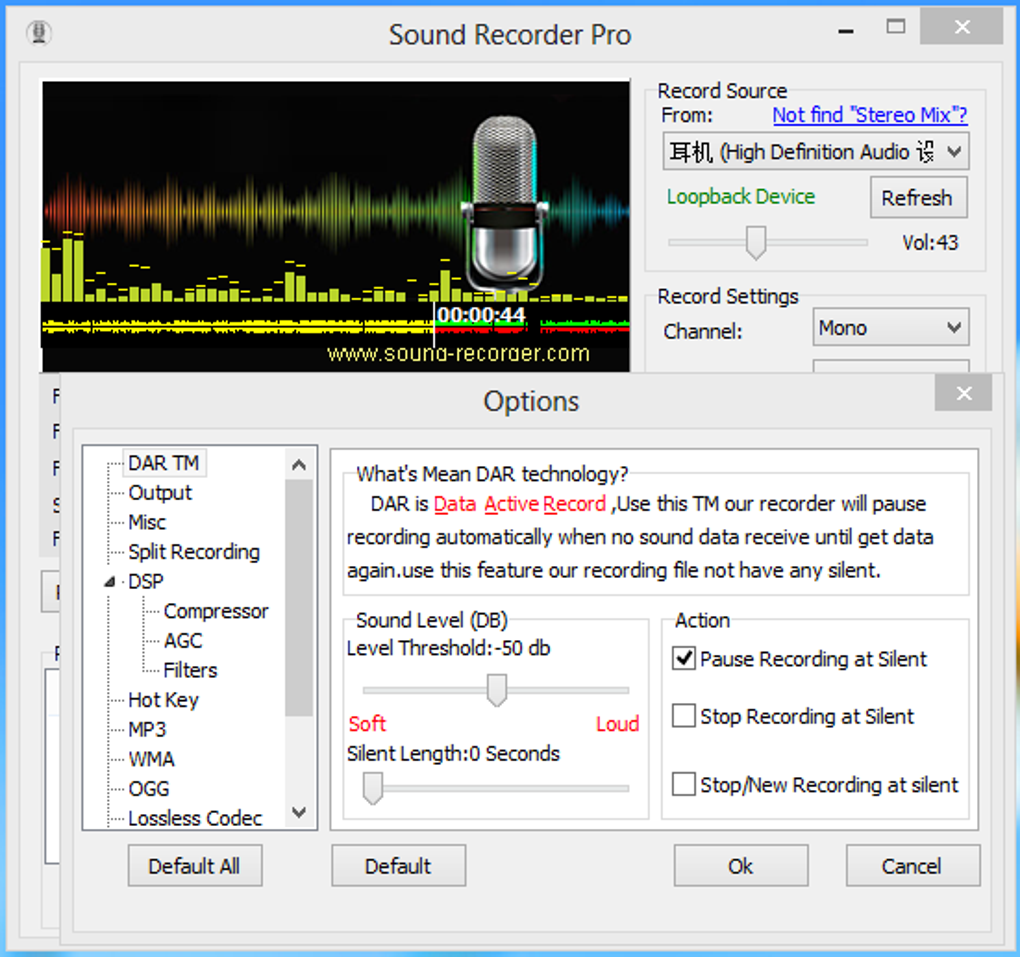Disable Pause Recording at Silent checkbox

pyautogui.click(x=684, y=660)
